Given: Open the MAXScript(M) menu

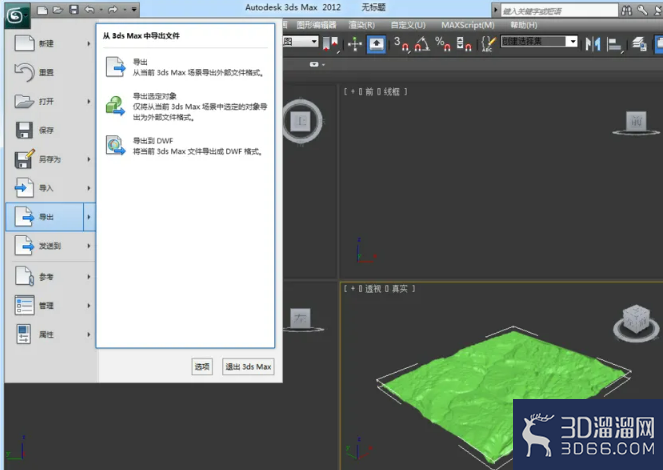Looking at the screenshot, I should click(x=468, y=25).
